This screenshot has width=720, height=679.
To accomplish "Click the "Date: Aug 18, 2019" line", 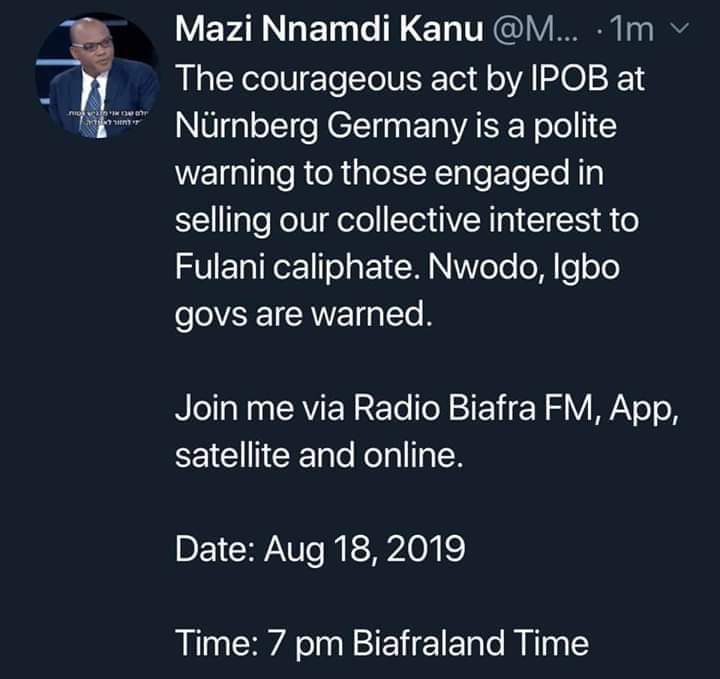I will point(320,548).
